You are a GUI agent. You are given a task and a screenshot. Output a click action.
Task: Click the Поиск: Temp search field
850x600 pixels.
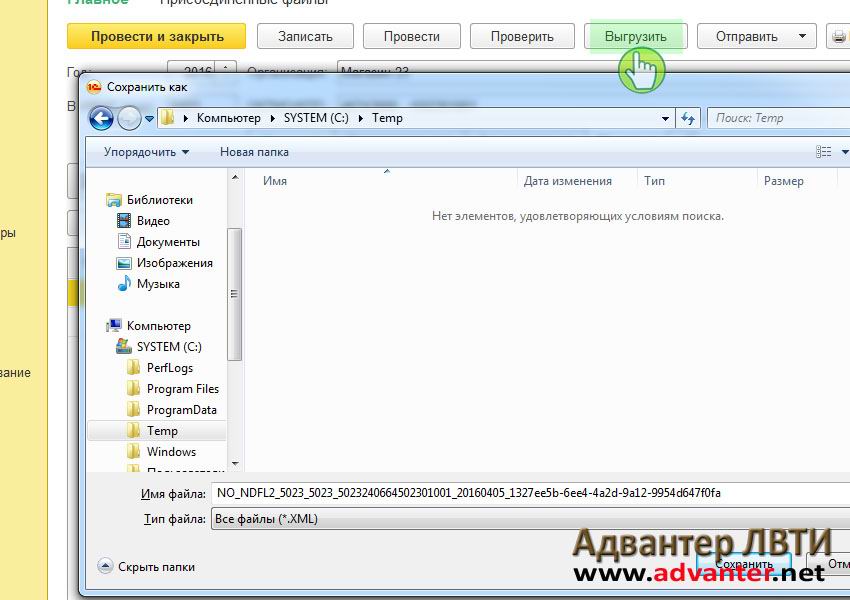coord(778,118)
